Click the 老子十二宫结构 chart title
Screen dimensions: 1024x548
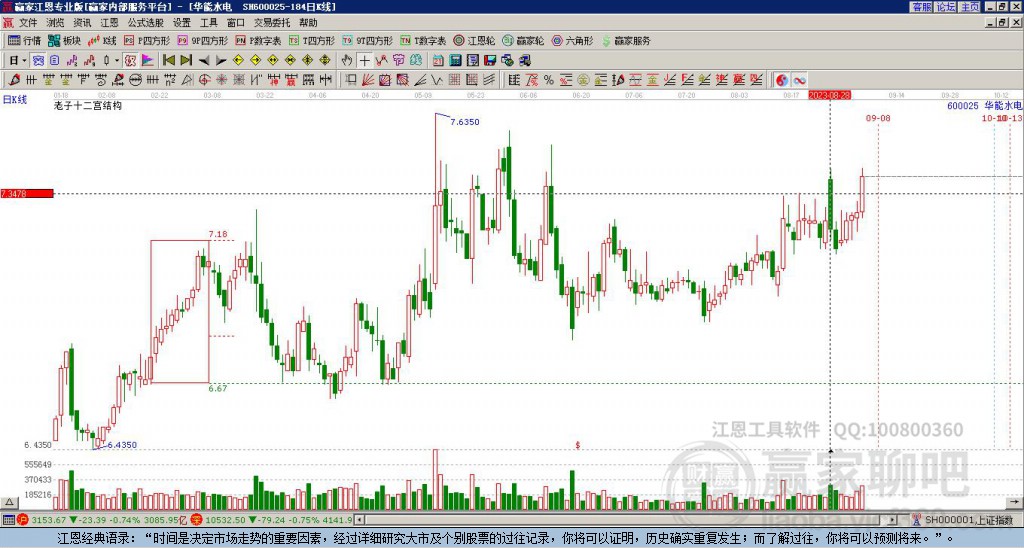[x=88, y=106]
